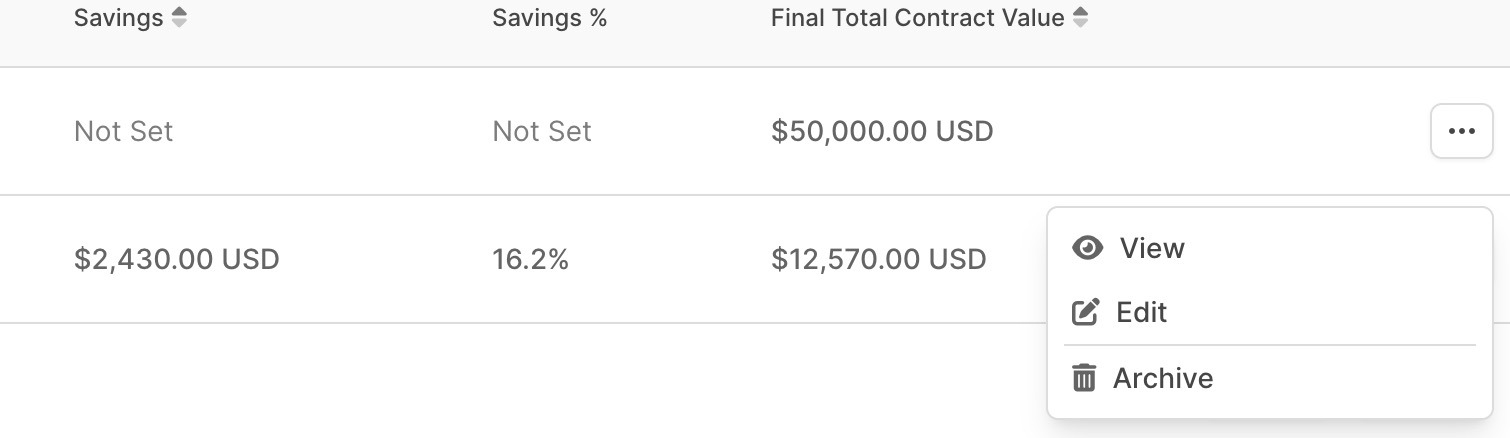Click the eye icon in the View entry

1087,248
